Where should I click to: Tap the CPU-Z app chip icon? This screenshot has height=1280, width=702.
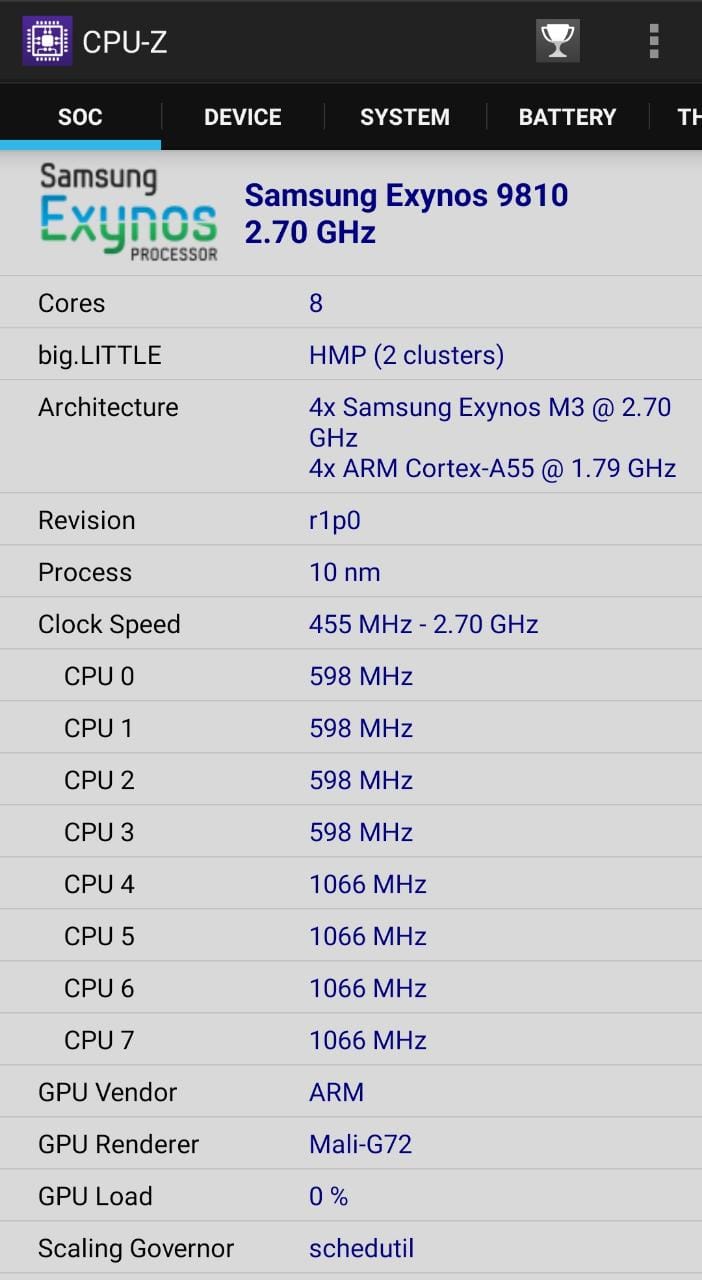click(x=47, y=41)
